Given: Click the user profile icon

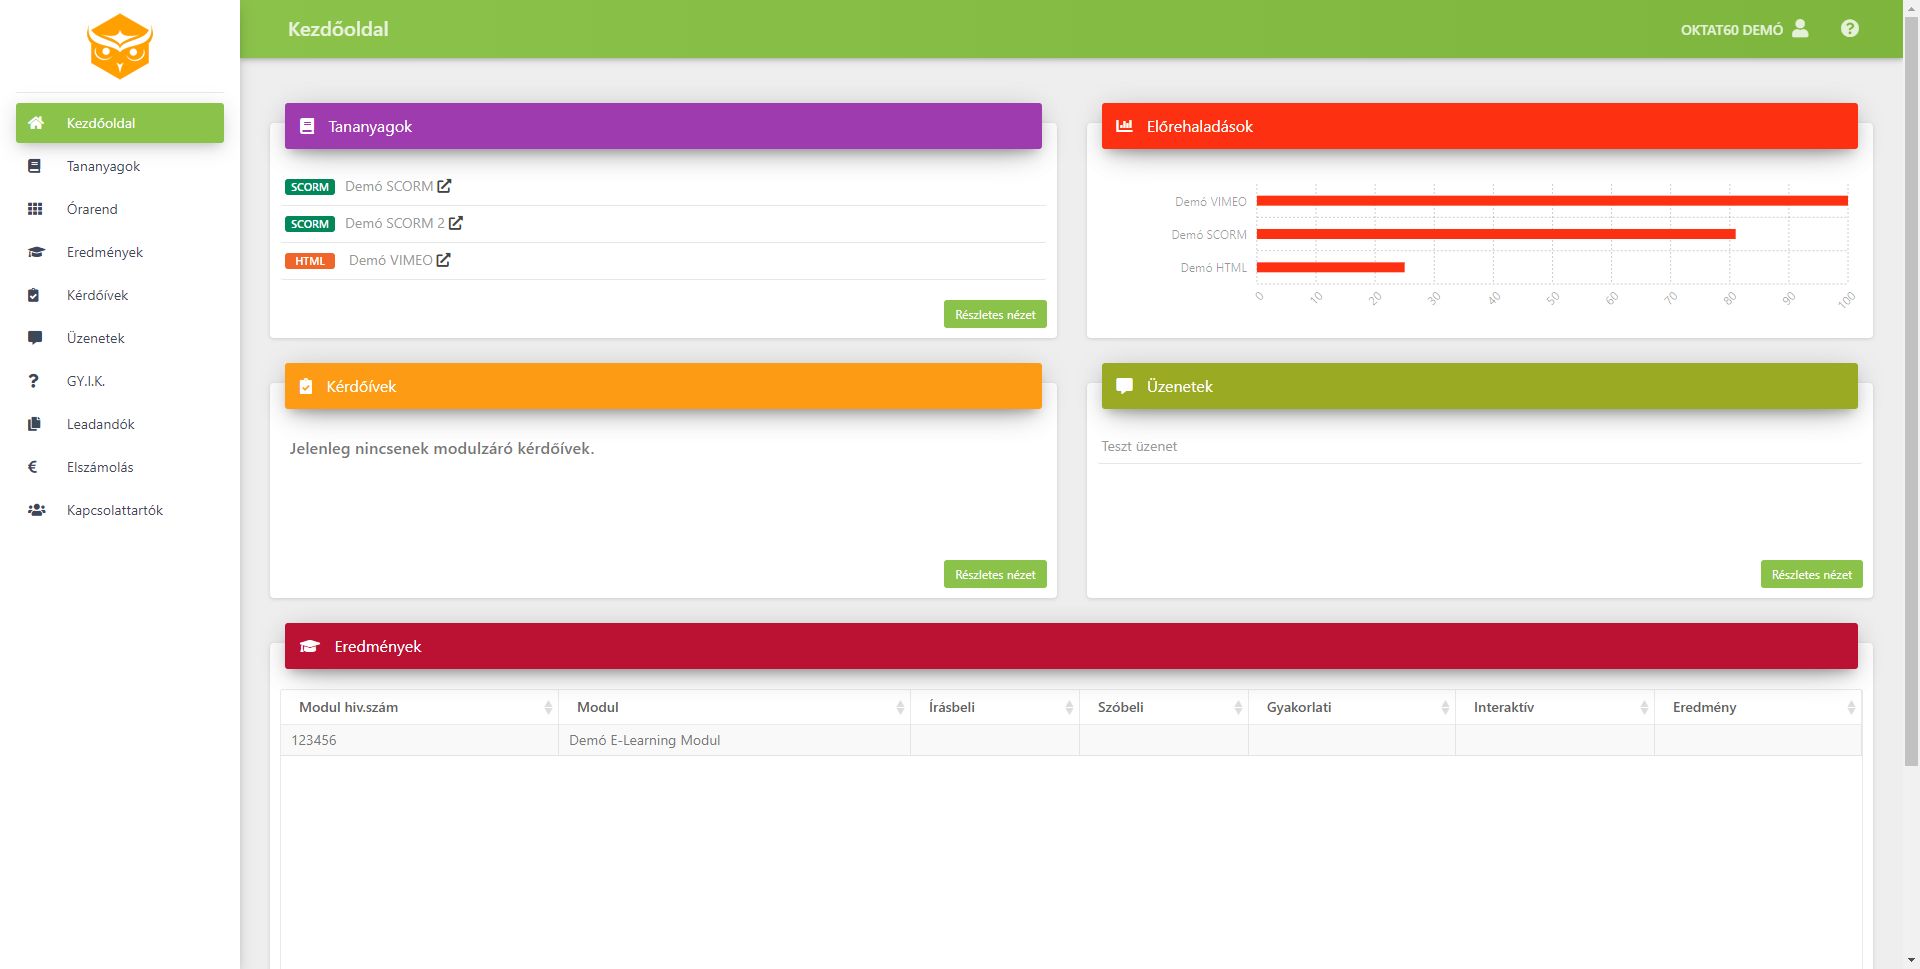Looking at the screenshot, I should [1800, 29].
